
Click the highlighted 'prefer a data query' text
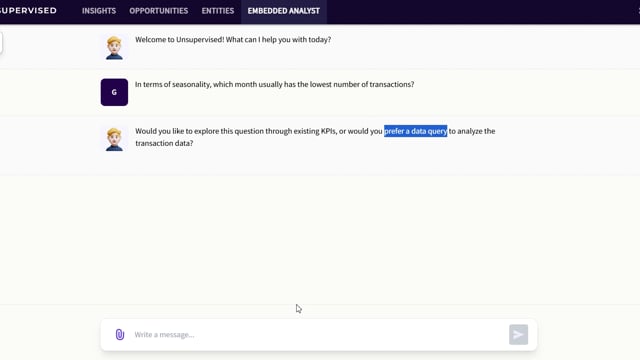[x=416, y=131]
